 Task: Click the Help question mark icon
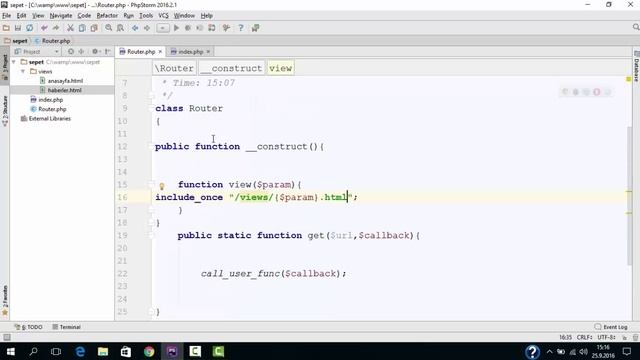pyautogui.click(x=241, y=28)
